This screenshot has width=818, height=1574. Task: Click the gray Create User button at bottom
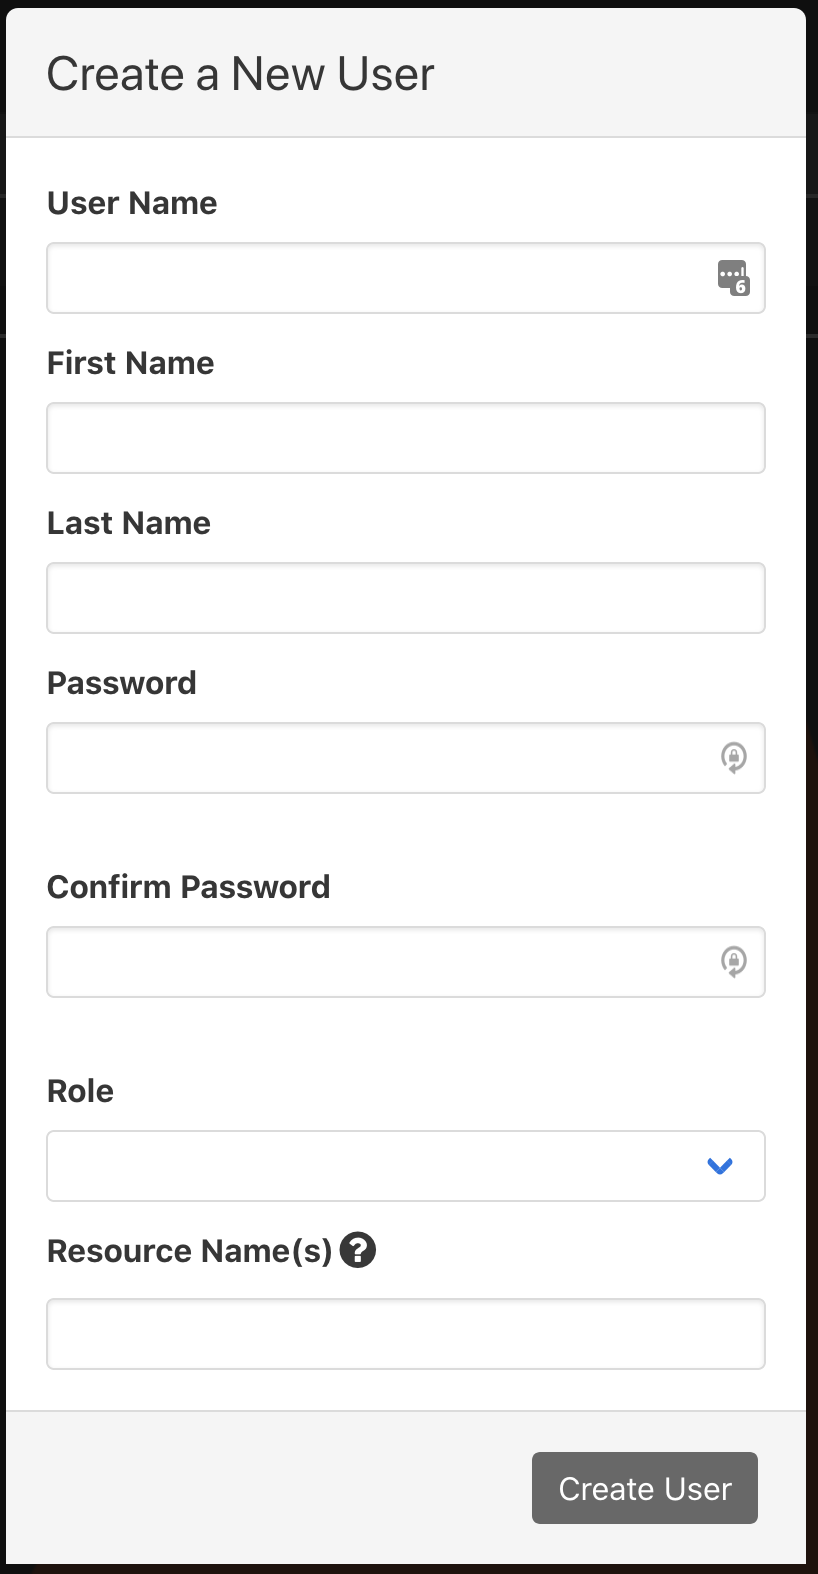pyautogui.click(x=644, y=1488)
